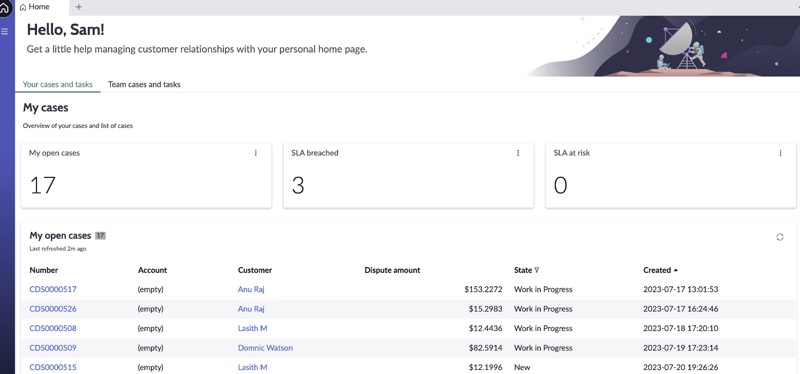Viewport: 800px width, 374px height.
Task: Open the options menu on My open cases card
Action: click(256, 153)
